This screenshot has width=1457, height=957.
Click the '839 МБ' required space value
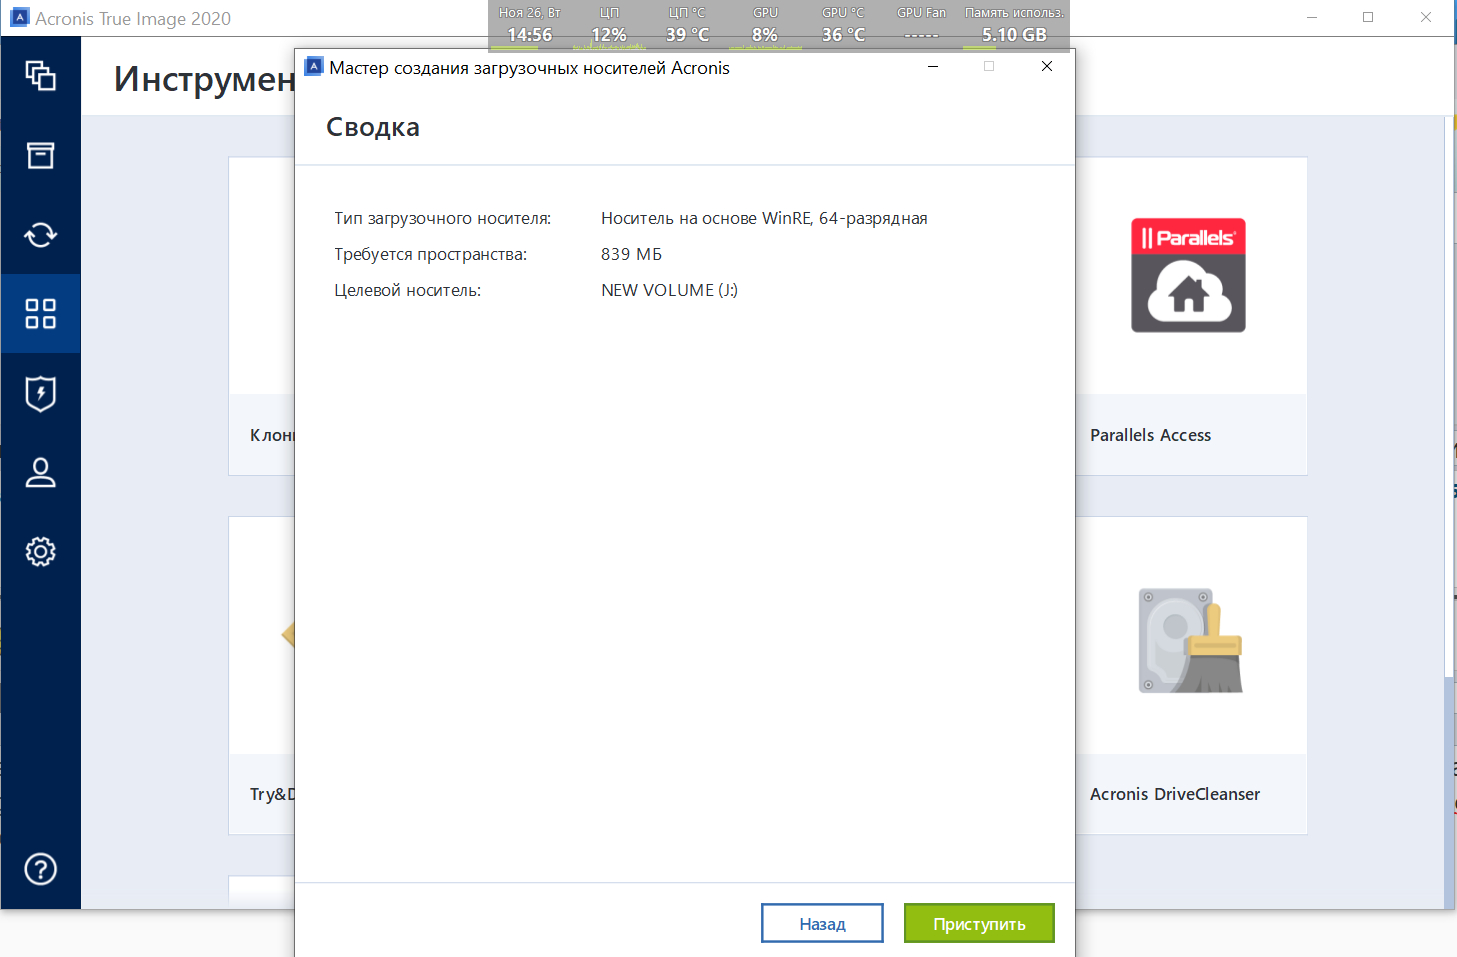pyautogui.click(x=631, y=254)
